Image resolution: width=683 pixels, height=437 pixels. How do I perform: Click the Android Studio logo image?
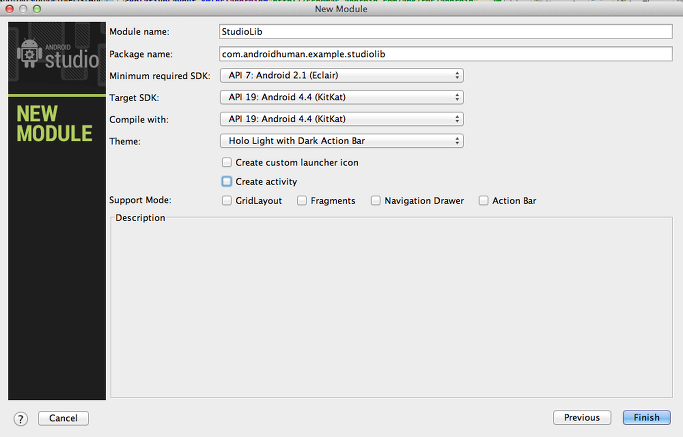tap(57, 55)
